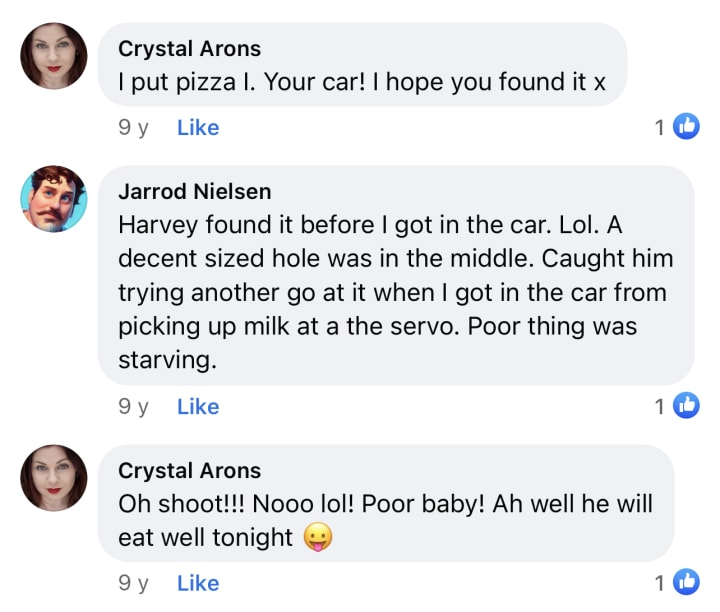Click Crystal Arons' avatar beside the "Oh shoot!!!" comment
The height and width of the screenshot is (612, 720).
(x=54, y=478)
